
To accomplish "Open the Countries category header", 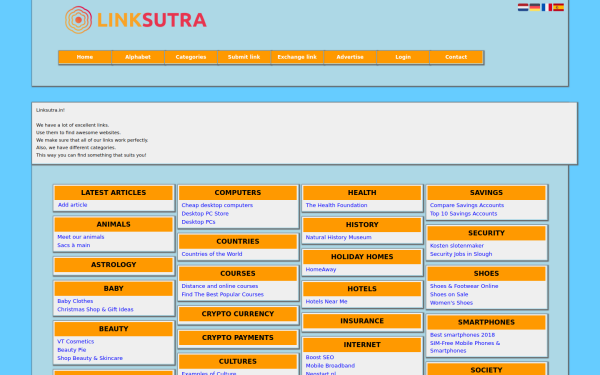I will [x=238, y=241].
